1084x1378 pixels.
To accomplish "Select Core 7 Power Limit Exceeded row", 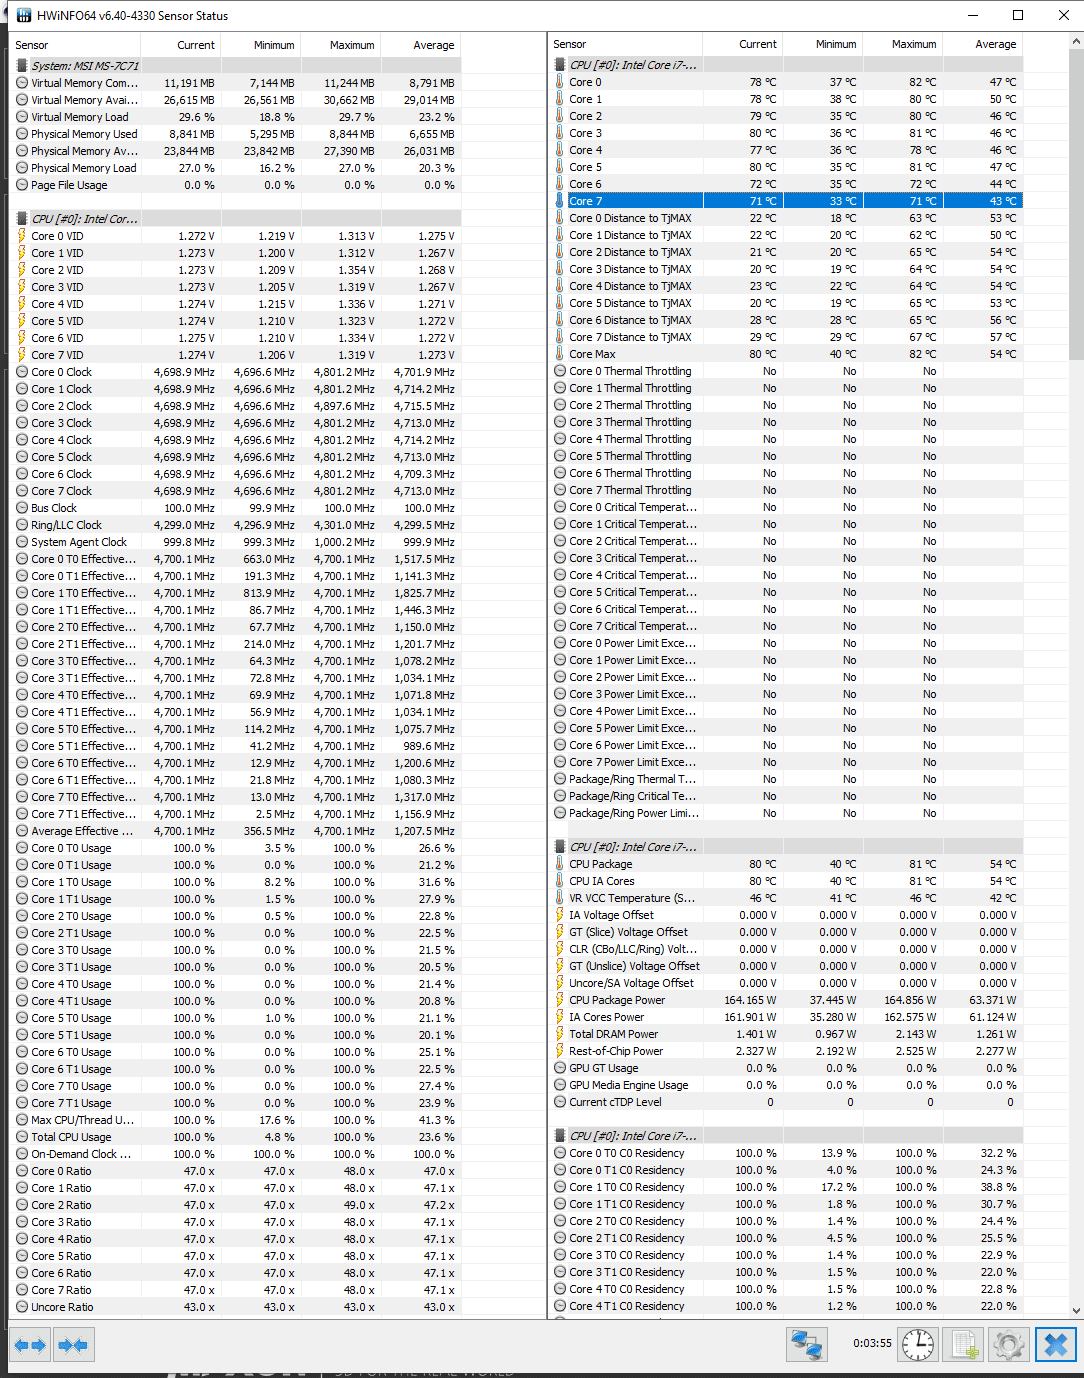I will [x=786, y=762].
